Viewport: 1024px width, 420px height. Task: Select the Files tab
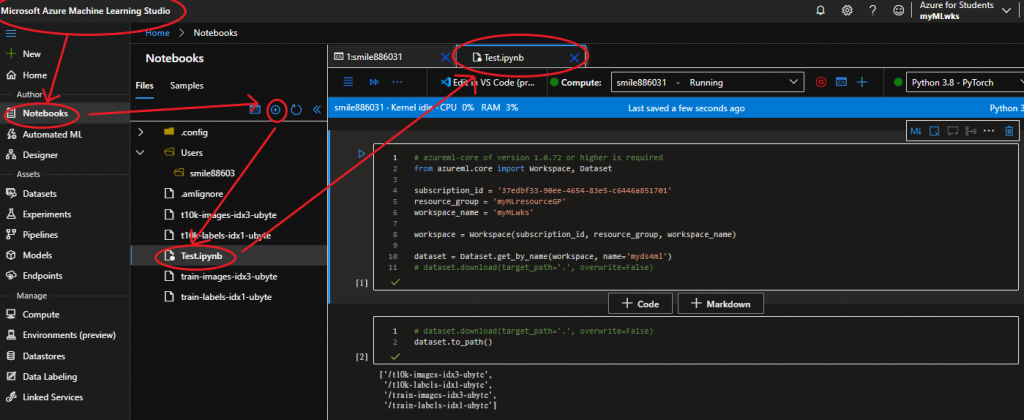click(144, 86)
